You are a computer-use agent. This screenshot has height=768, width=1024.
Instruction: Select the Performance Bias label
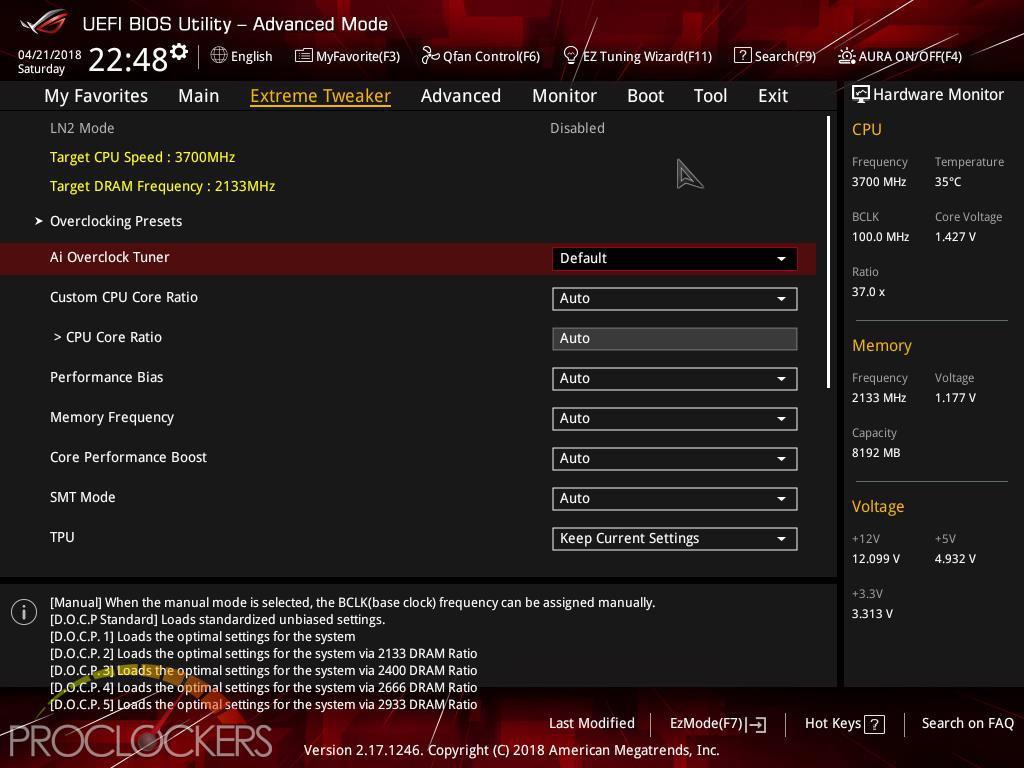[106, 377]
